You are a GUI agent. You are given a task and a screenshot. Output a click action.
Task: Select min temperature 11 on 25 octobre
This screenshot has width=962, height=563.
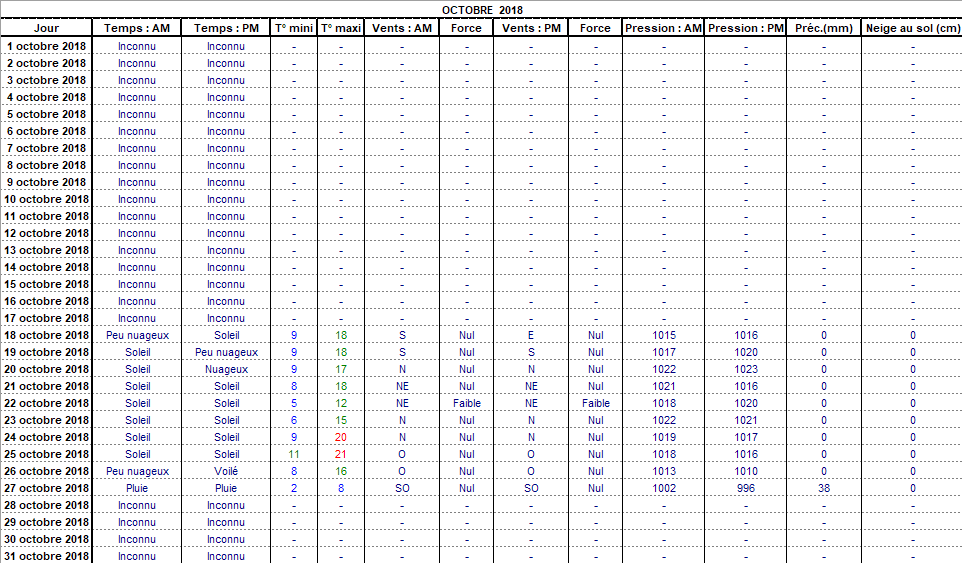click(294, 454)
